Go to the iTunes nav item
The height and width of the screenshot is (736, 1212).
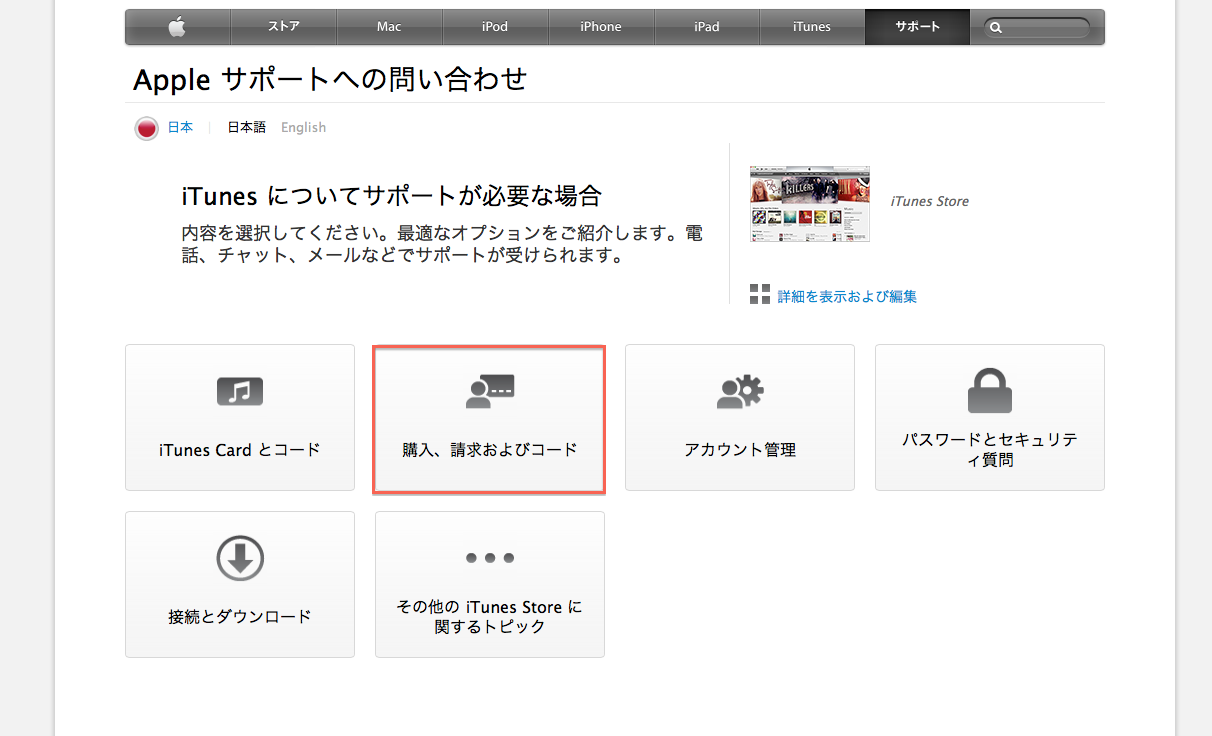click(812, 27)
